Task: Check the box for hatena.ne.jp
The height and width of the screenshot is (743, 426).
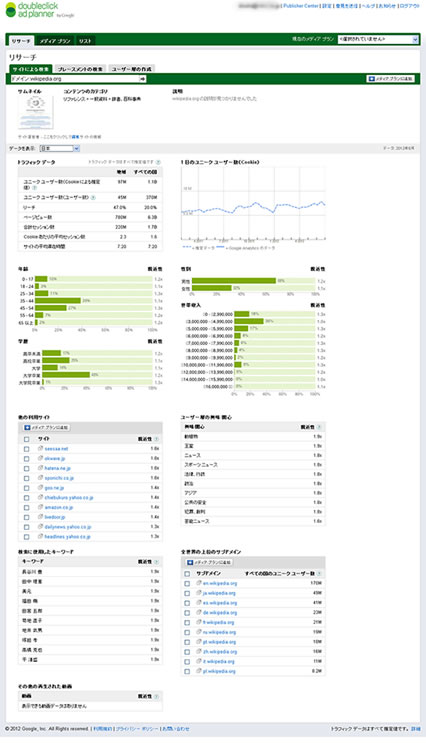Action: point(27,468)
